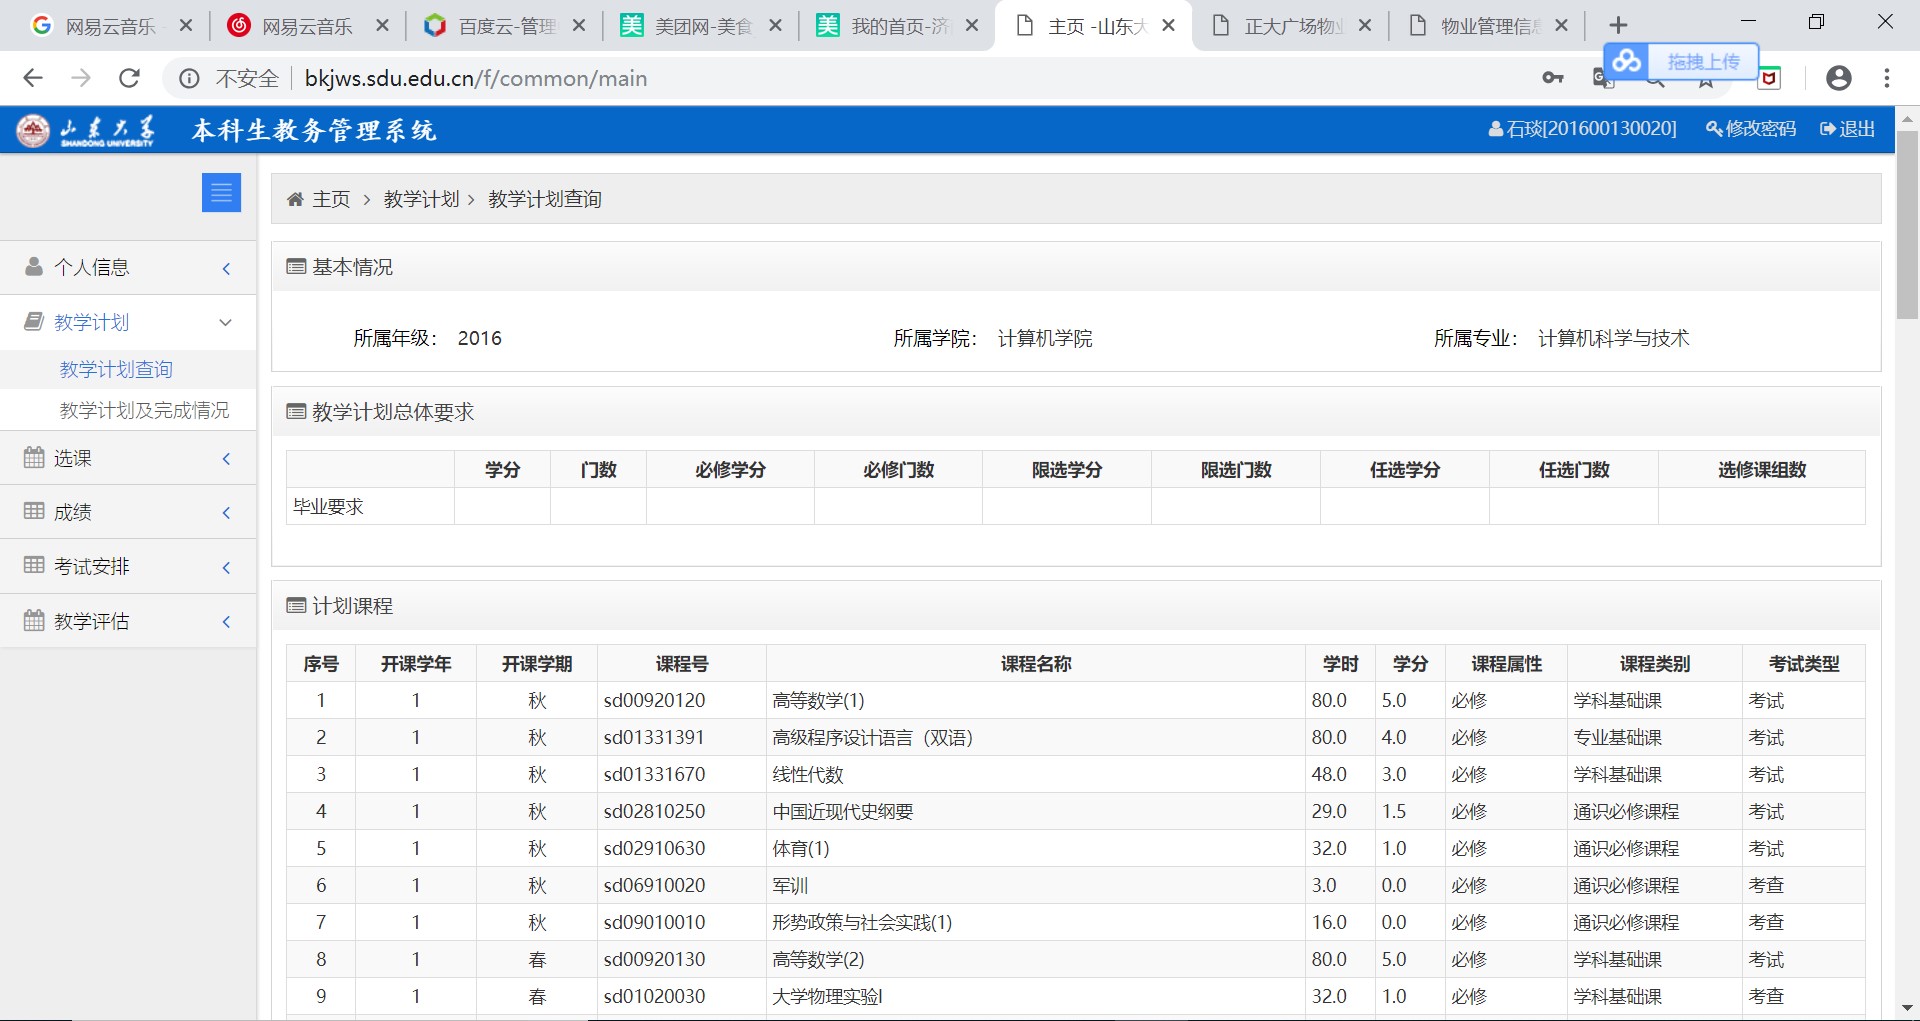This screenshot has height=1021, width=1920.
Task: Open Chrome three-dot menu
Action: tap(1887, 78)
